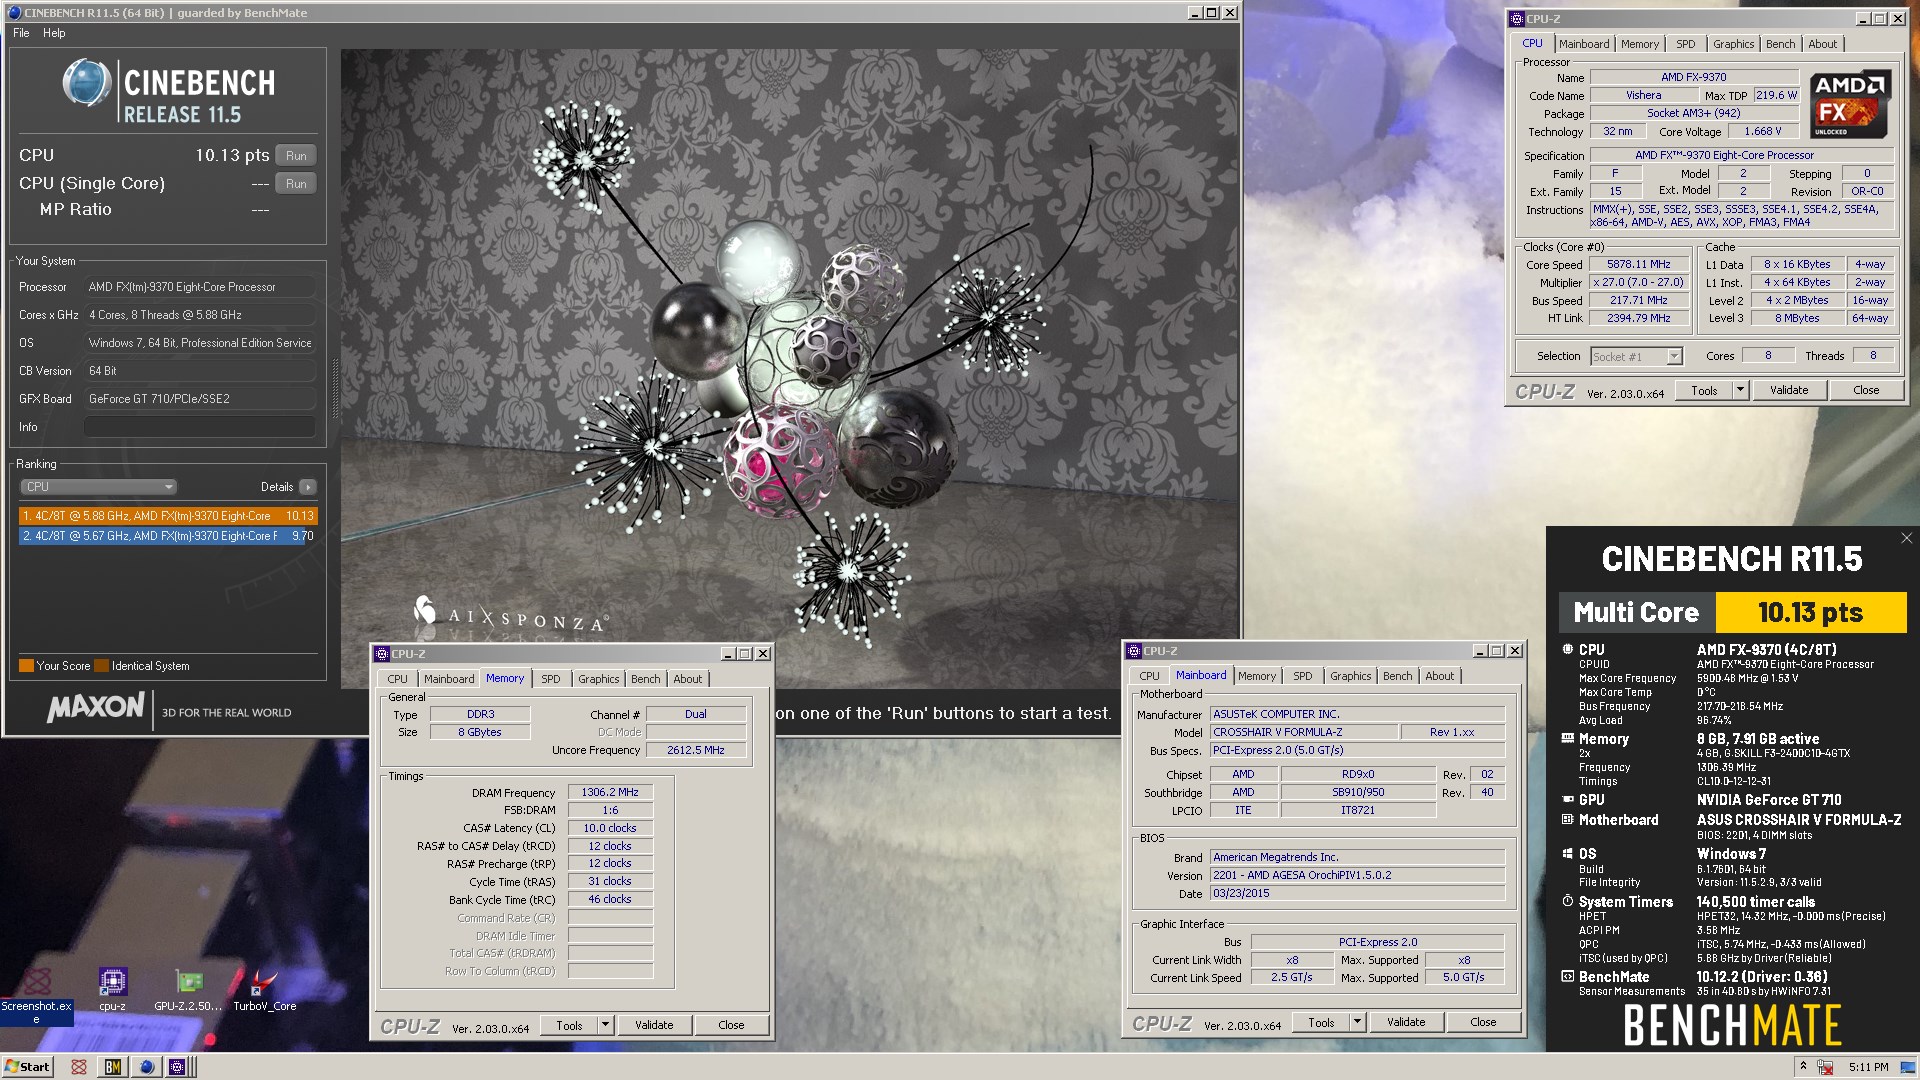Click Close button in CPU-Z Memory window
1920x1080 pixels.
pos(731,1025)
